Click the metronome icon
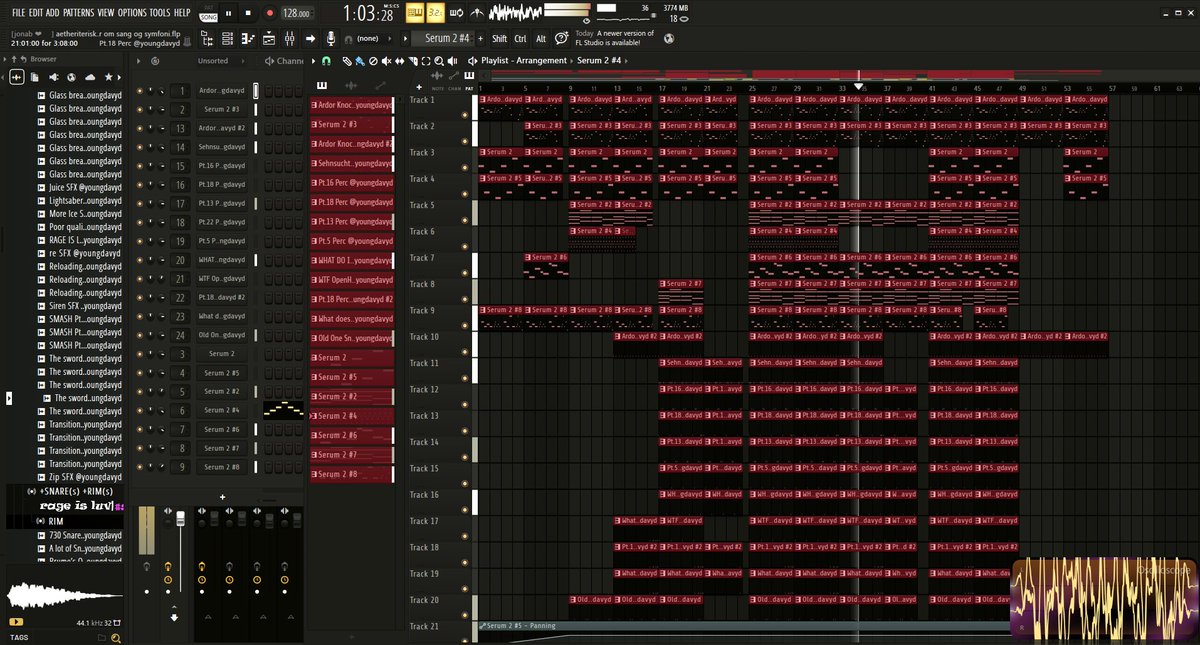 click(477, 13)
